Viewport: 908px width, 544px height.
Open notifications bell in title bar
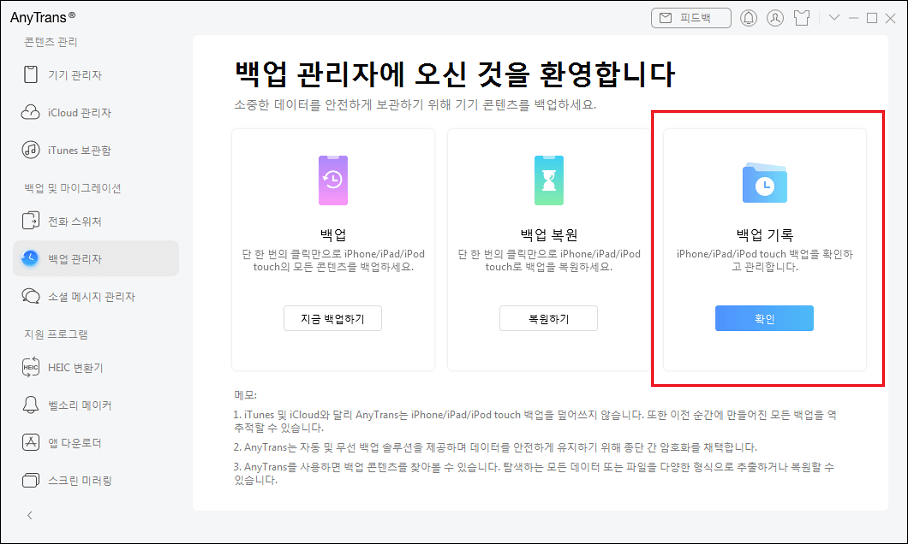748,18
